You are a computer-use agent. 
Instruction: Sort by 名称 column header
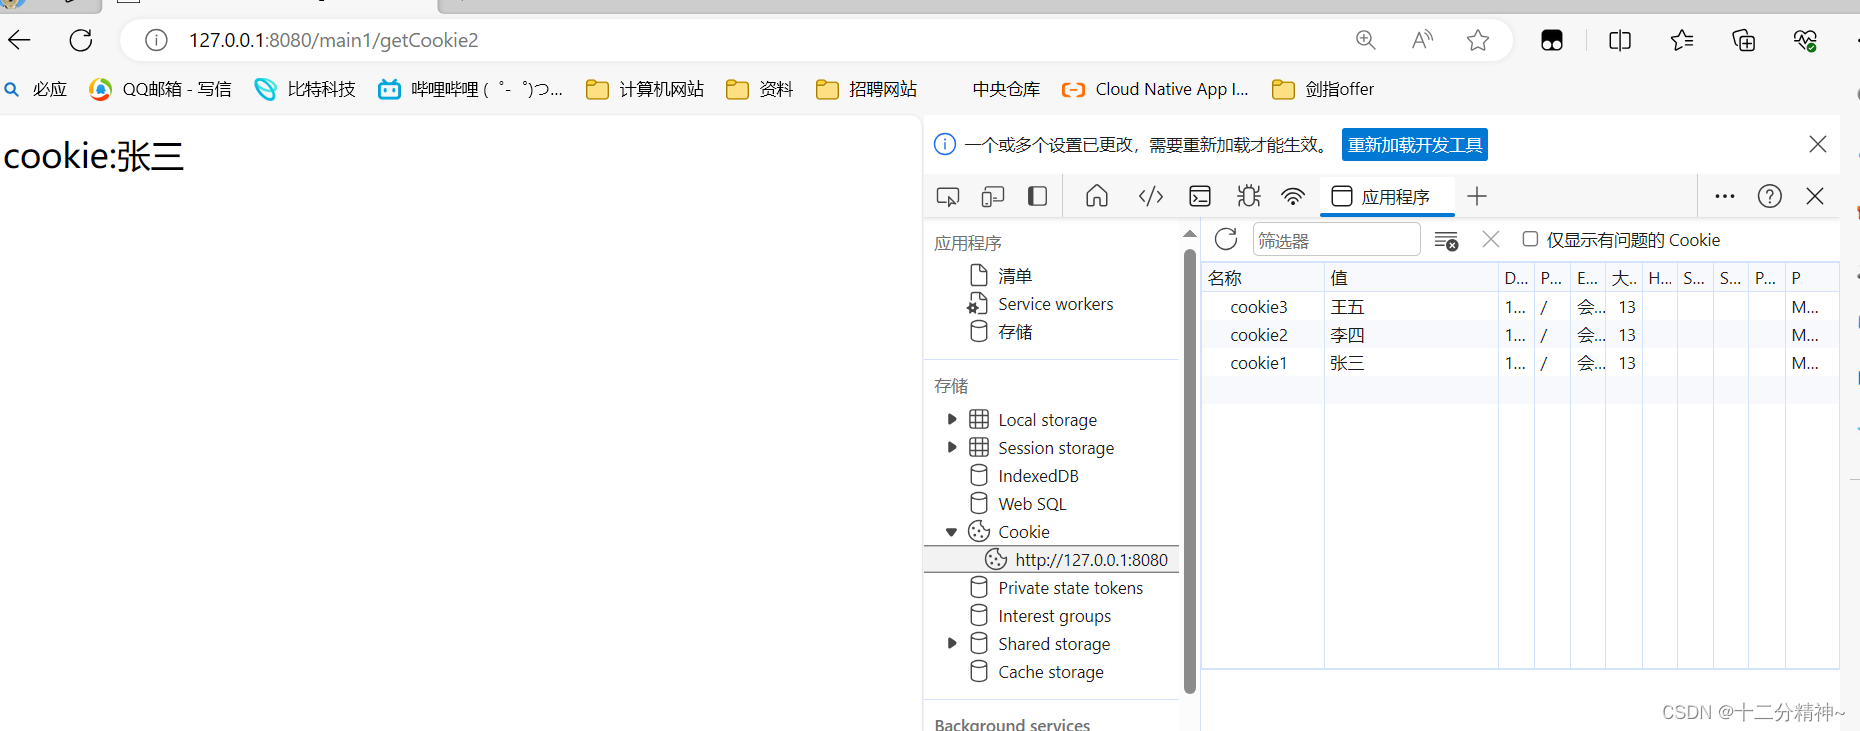(x=1263, y=278)
